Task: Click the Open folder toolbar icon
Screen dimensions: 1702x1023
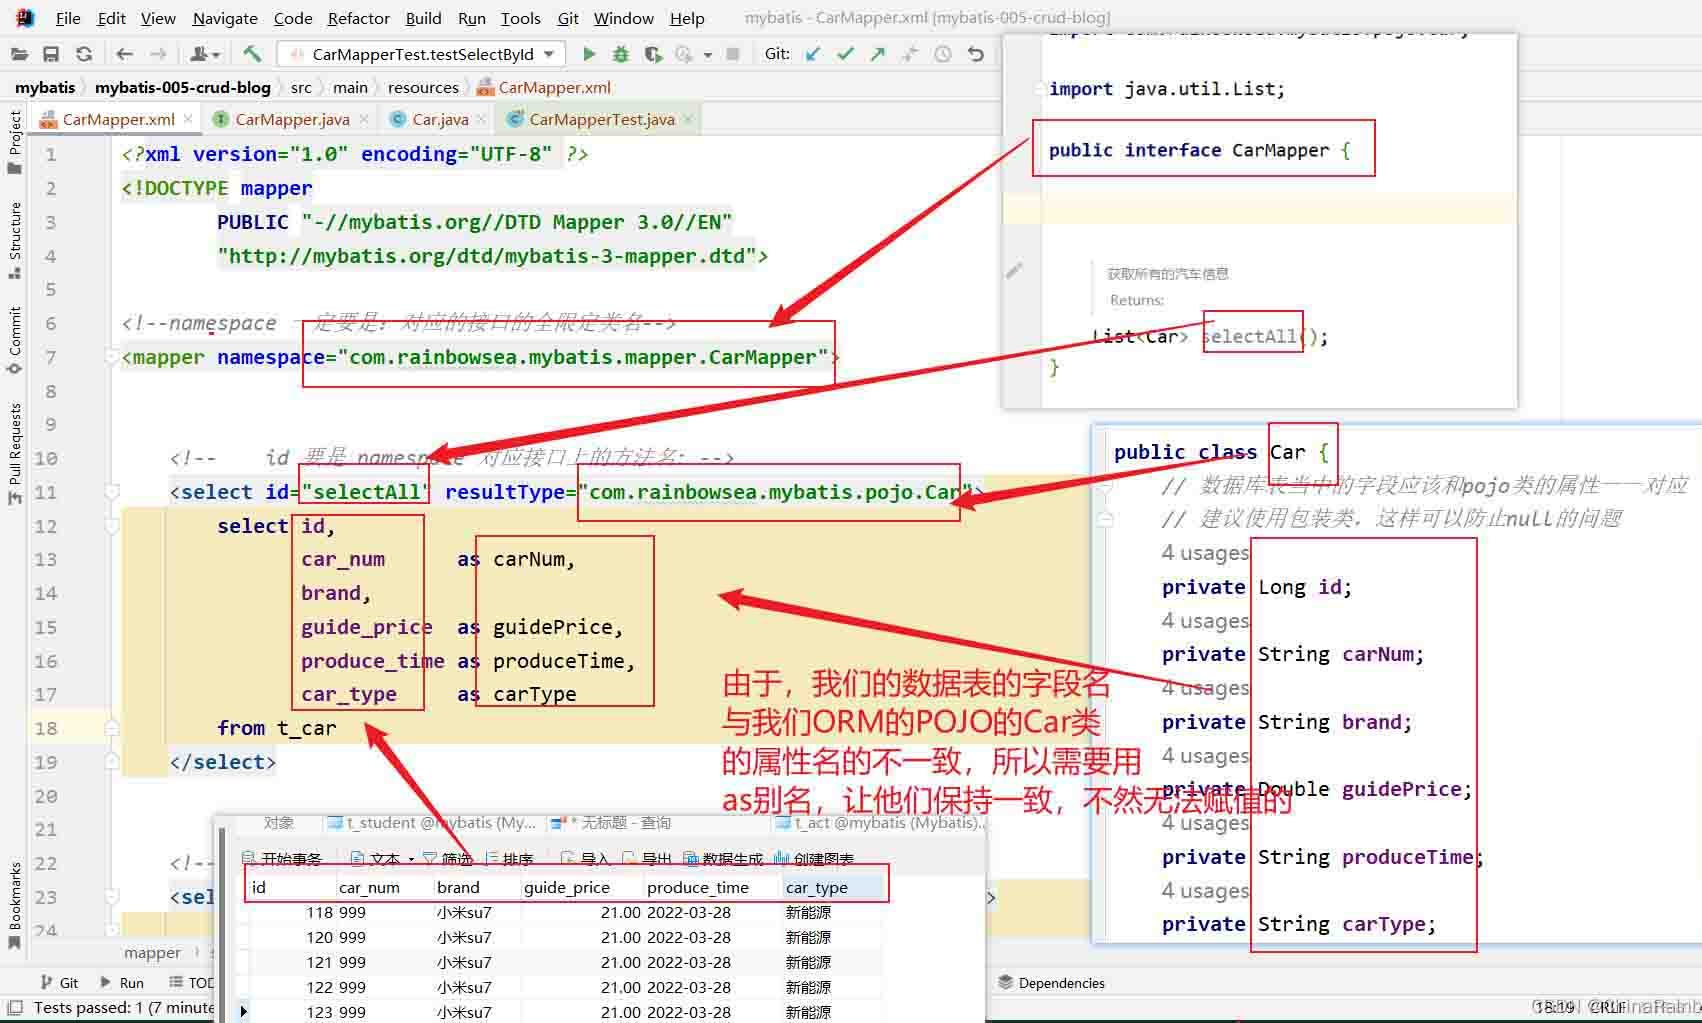Action: pos(19,54)
